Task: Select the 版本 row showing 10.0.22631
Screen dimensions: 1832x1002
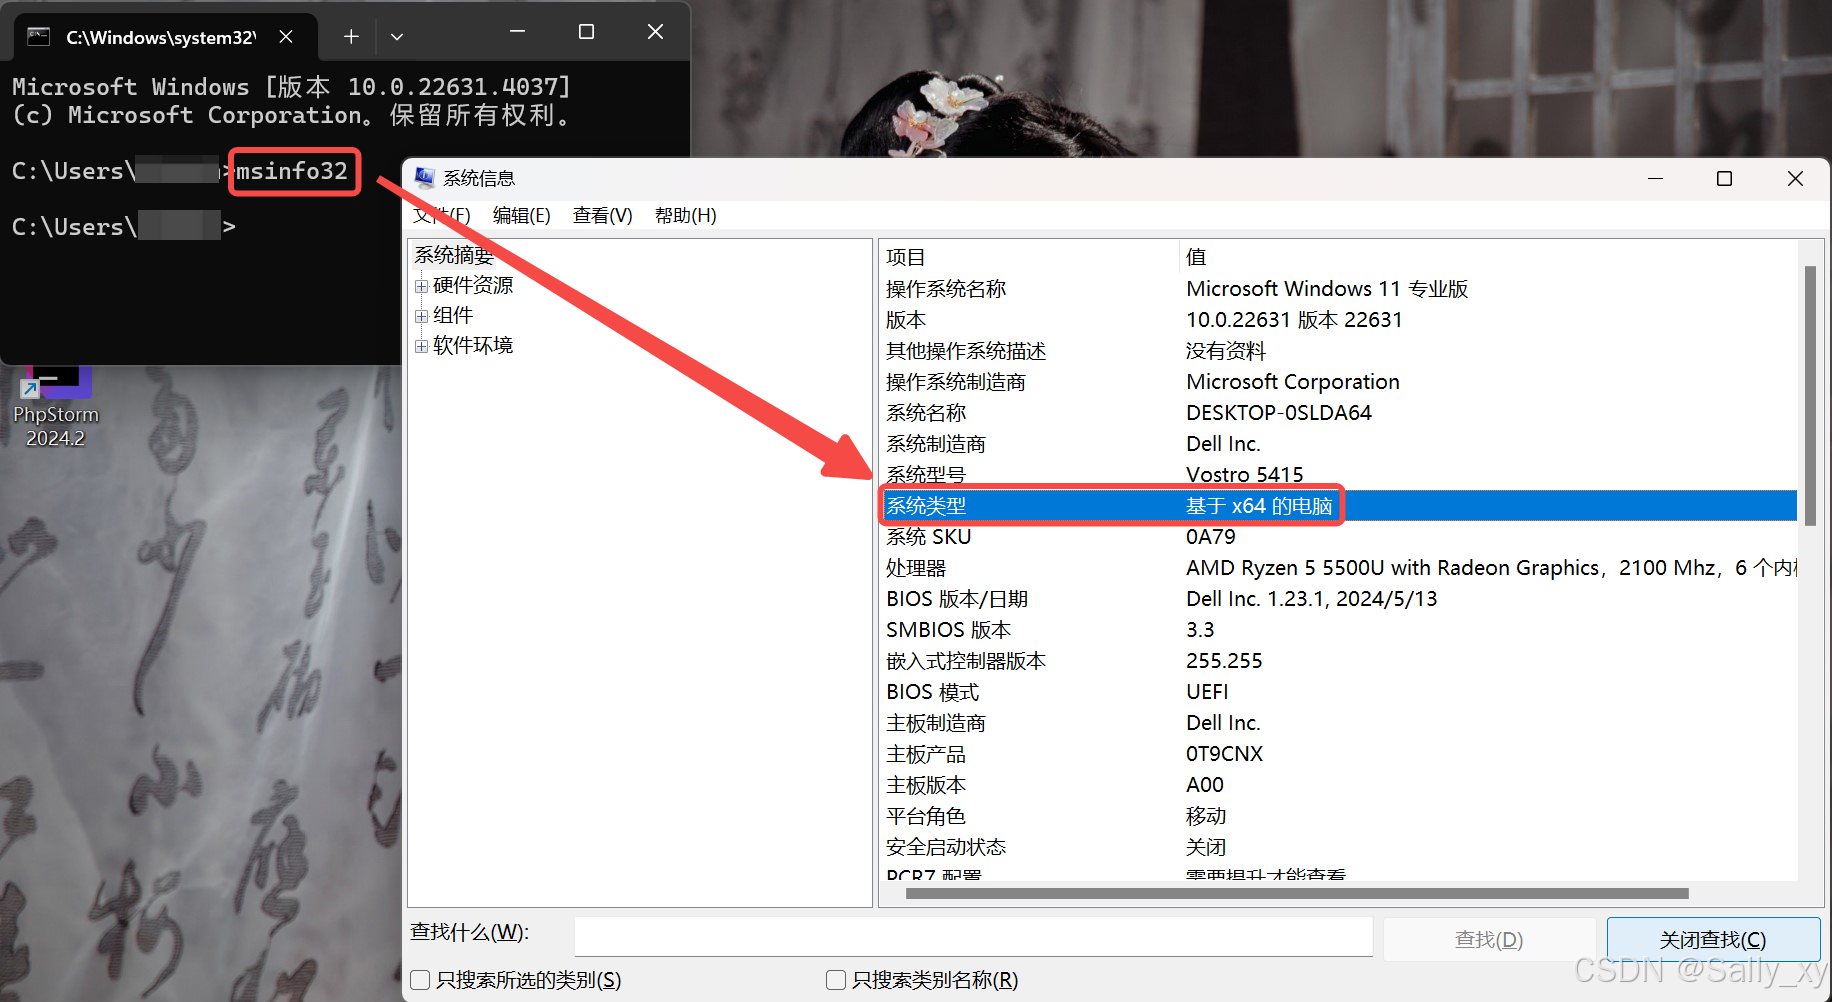Action: (x=1338, y=320)
